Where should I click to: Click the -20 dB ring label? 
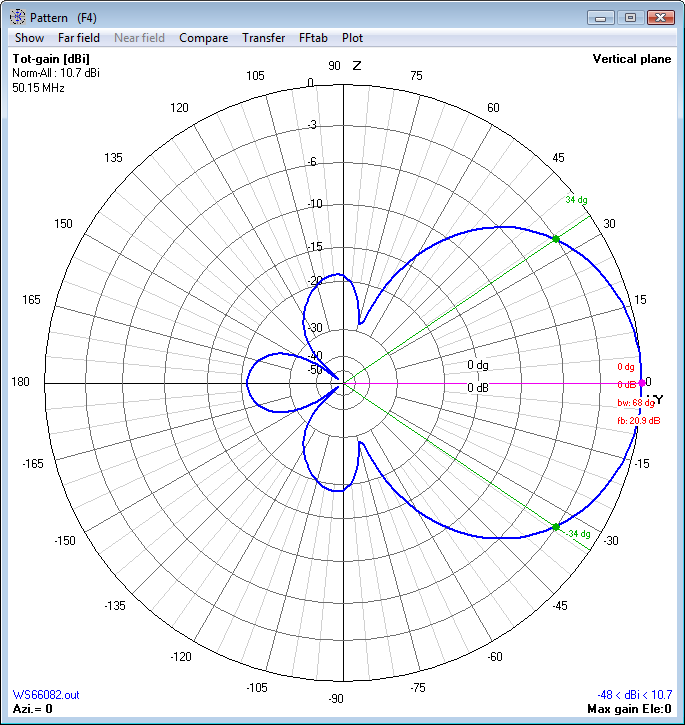coord(315,281)
